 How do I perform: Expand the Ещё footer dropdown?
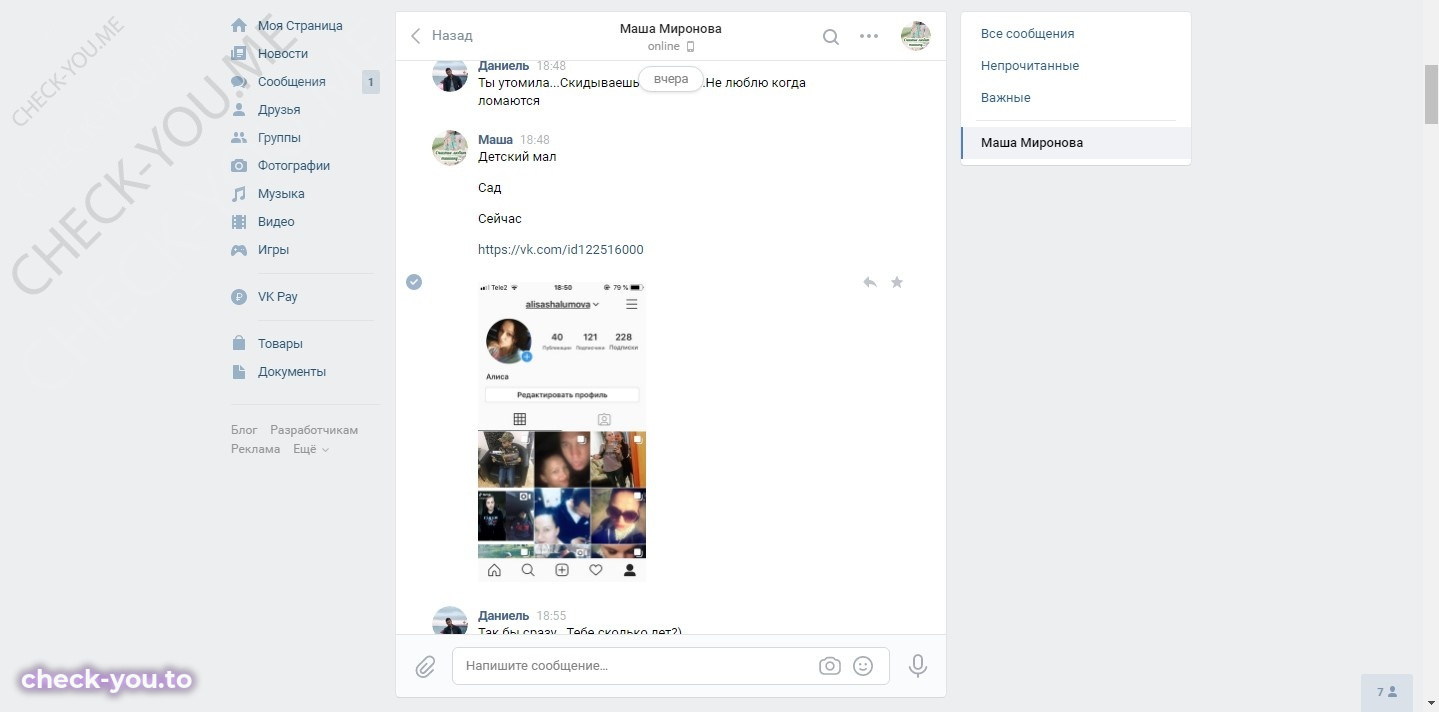click(x=311, y=449)
